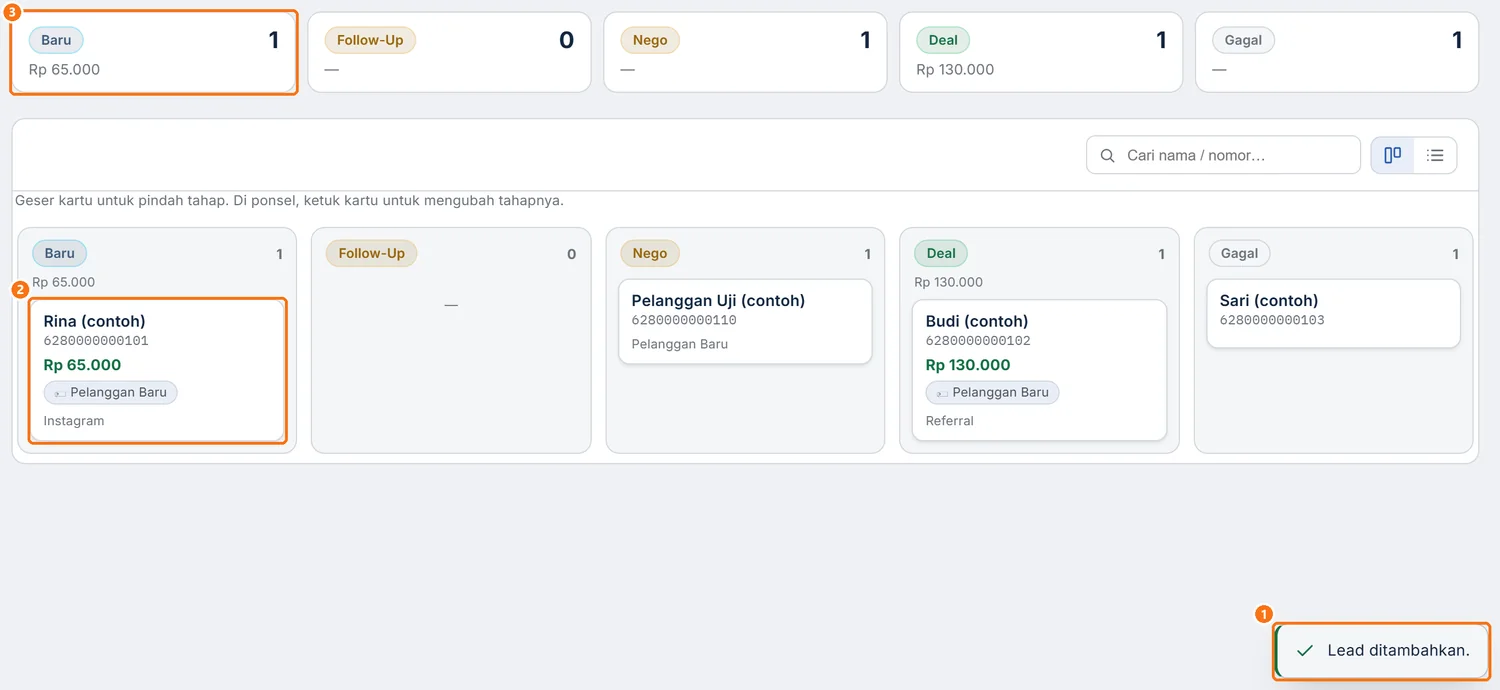Click the Follow-Up badge in the kanban column header
This screenshot has height=690, width=1500.
point(371,253)
